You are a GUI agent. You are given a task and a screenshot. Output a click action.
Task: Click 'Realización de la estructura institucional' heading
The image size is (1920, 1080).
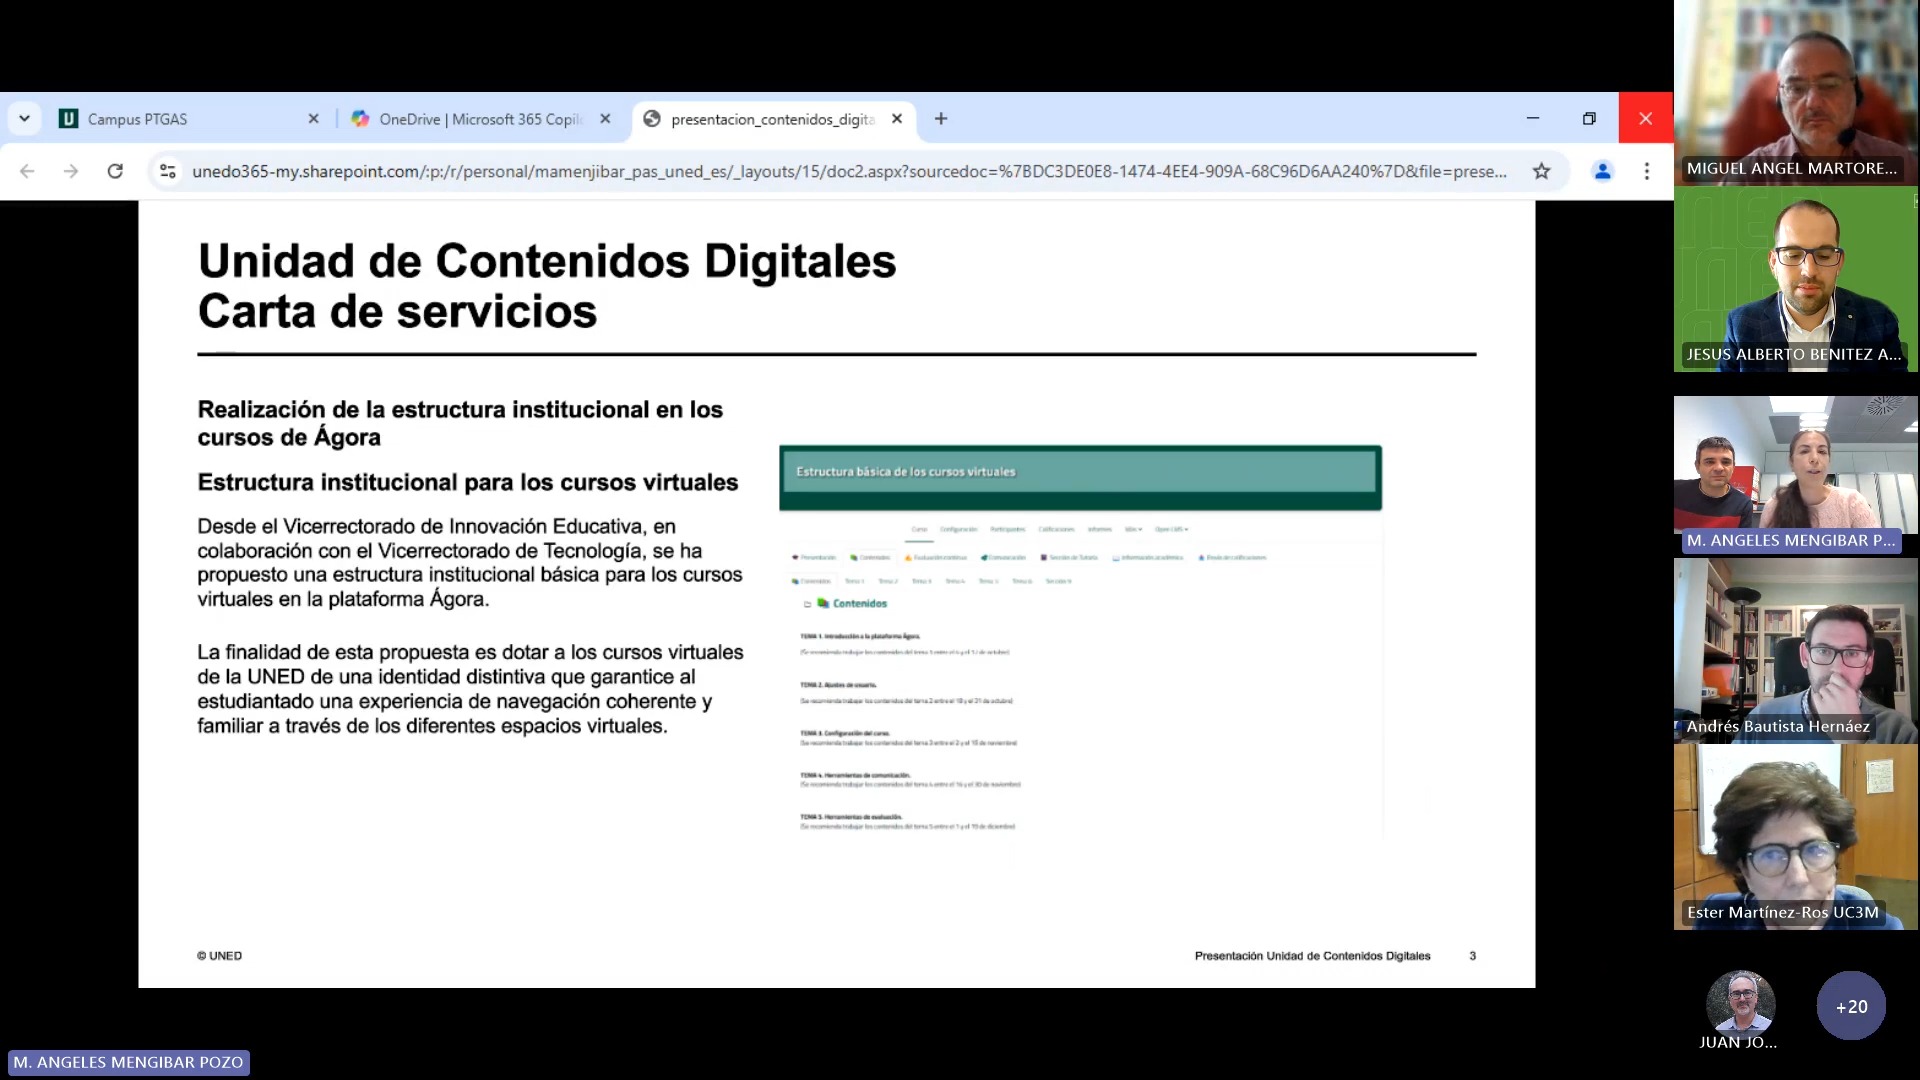(x=460, y=423)
